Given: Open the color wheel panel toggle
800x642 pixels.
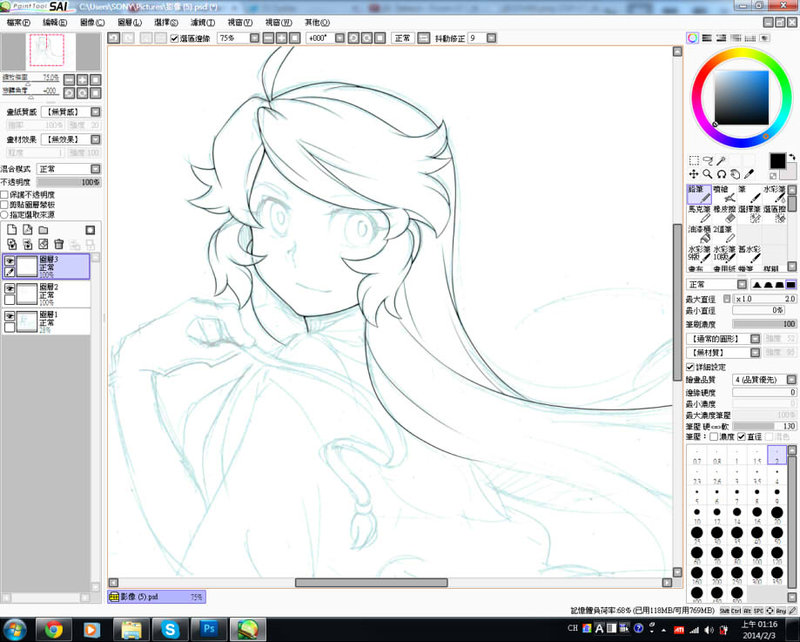Looking at the screenshot, I should click(x=692, y=38).
